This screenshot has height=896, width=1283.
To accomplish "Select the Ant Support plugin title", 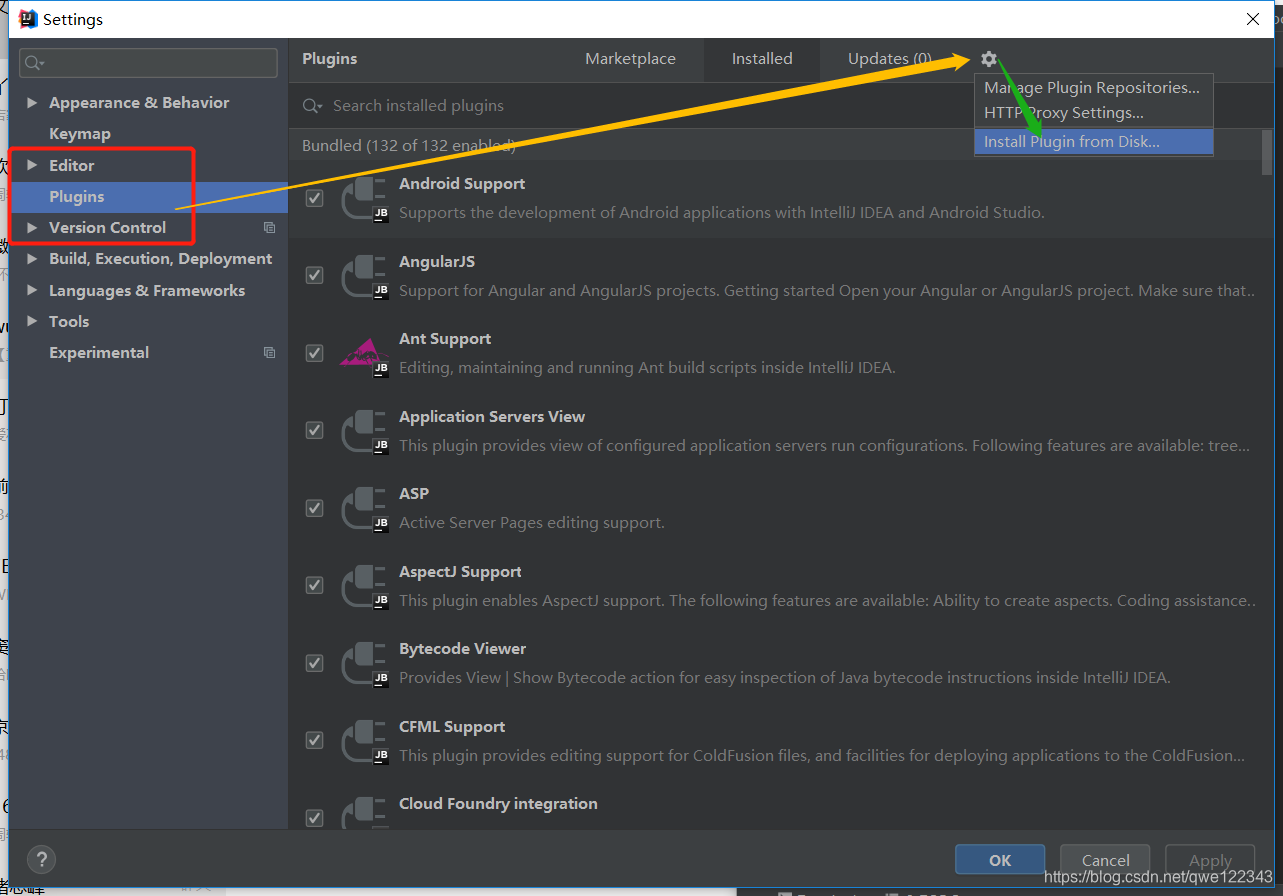I will pyautogui.click(x=445, y=339).
